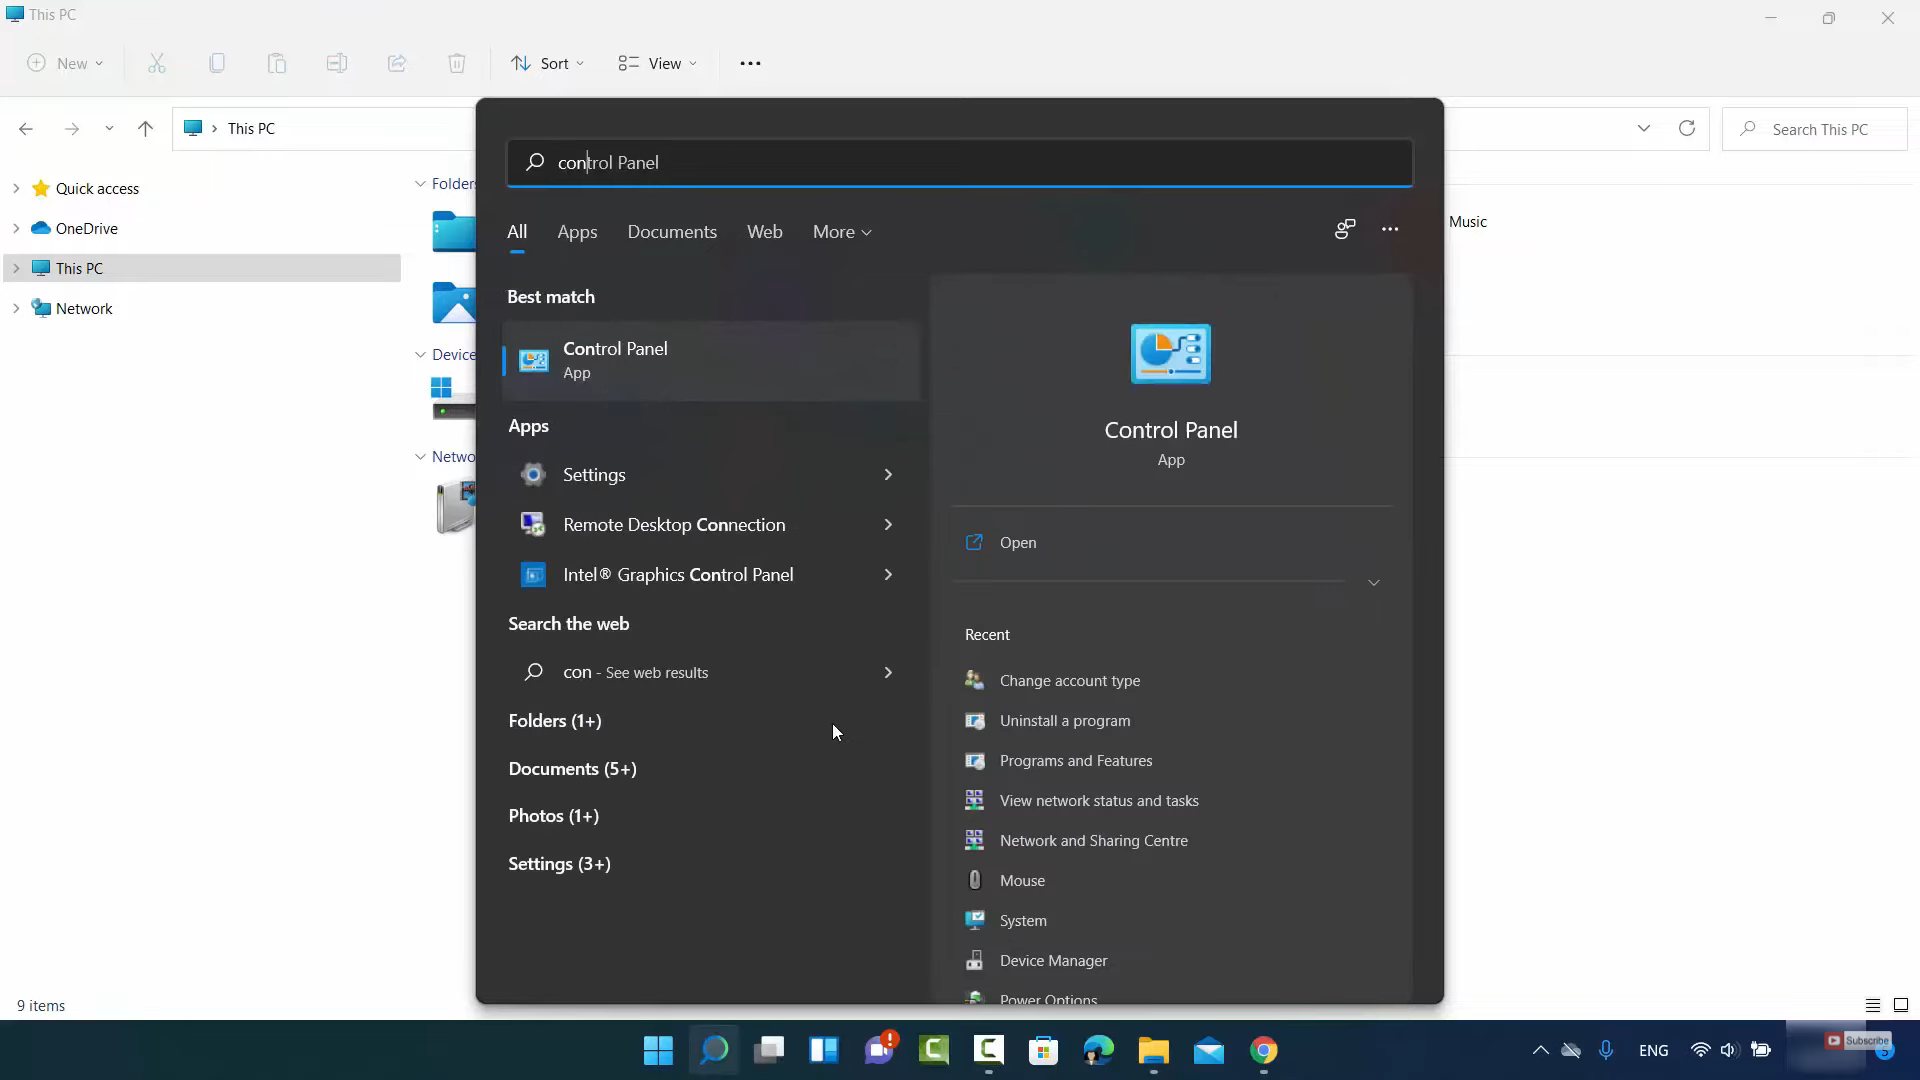Open Remote Desktop Connection app result
Screen dimensions: 1920x1080
point(673,525)
